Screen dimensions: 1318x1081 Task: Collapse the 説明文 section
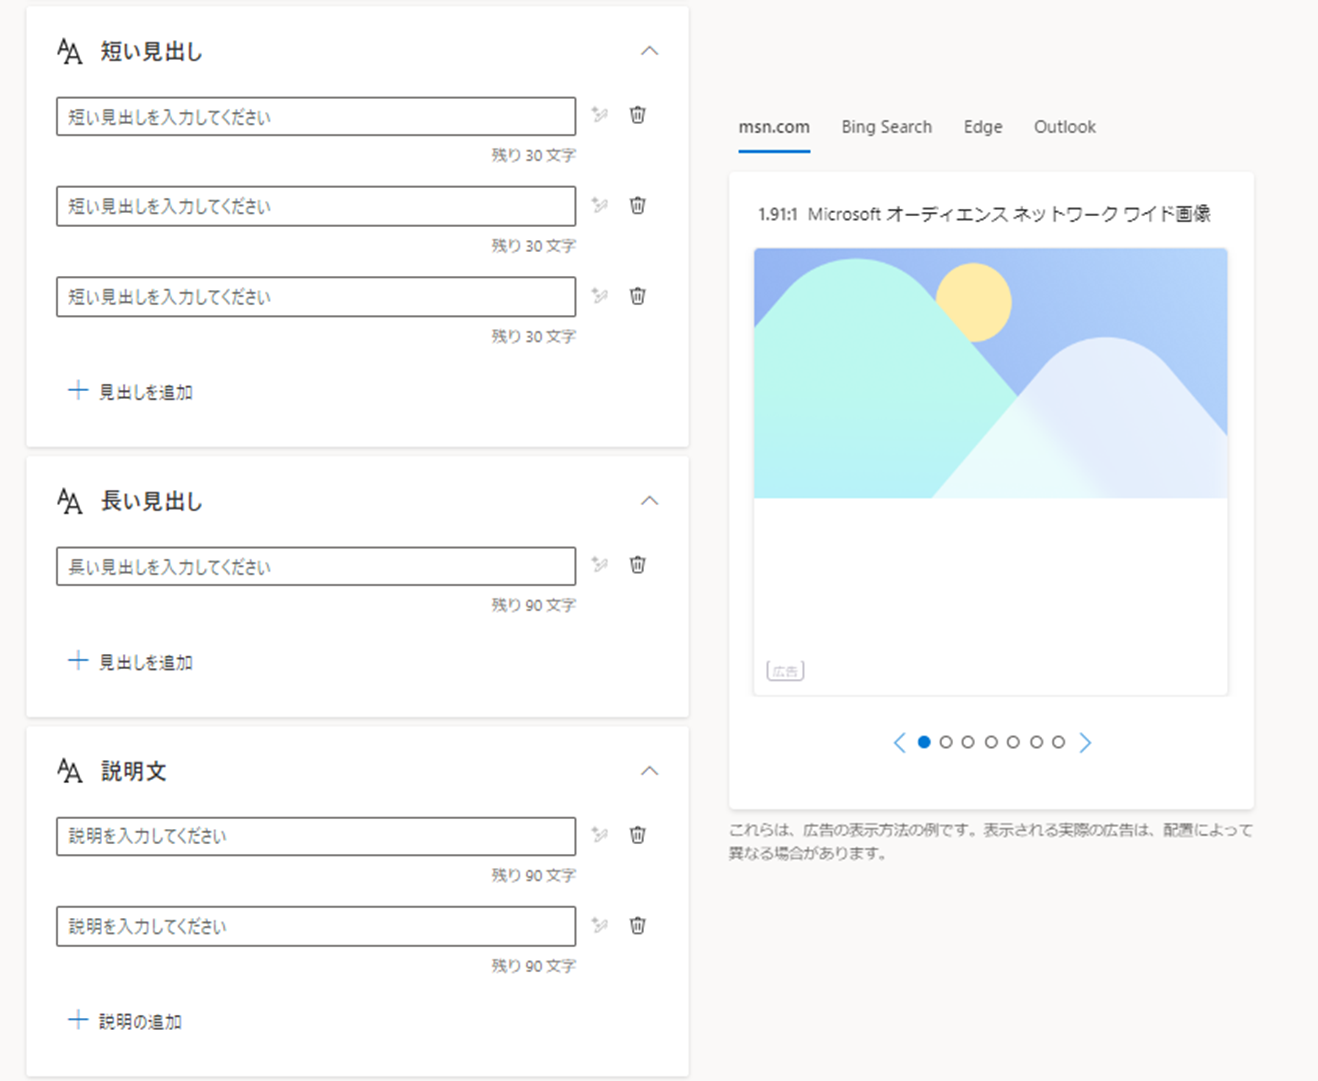coord(649,771)
